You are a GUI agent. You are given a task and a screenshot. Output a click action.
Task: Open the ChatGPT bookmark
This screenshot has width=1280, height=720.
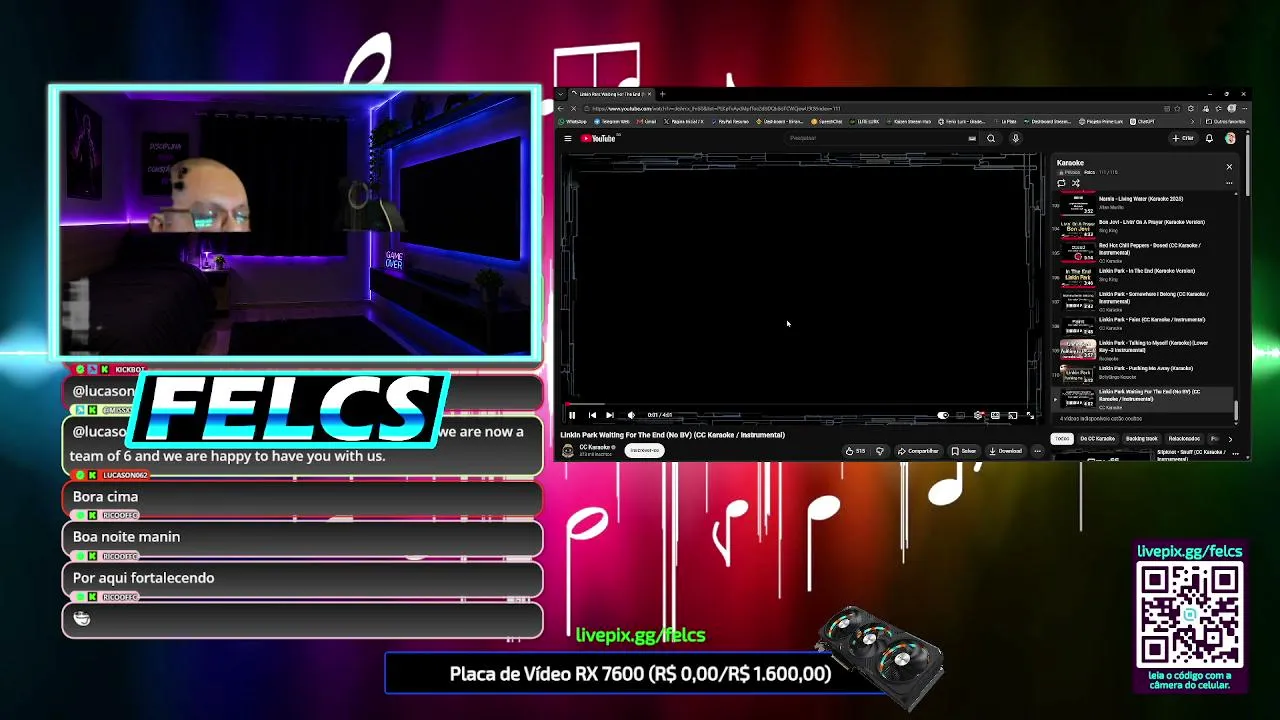click(1142, 121)
